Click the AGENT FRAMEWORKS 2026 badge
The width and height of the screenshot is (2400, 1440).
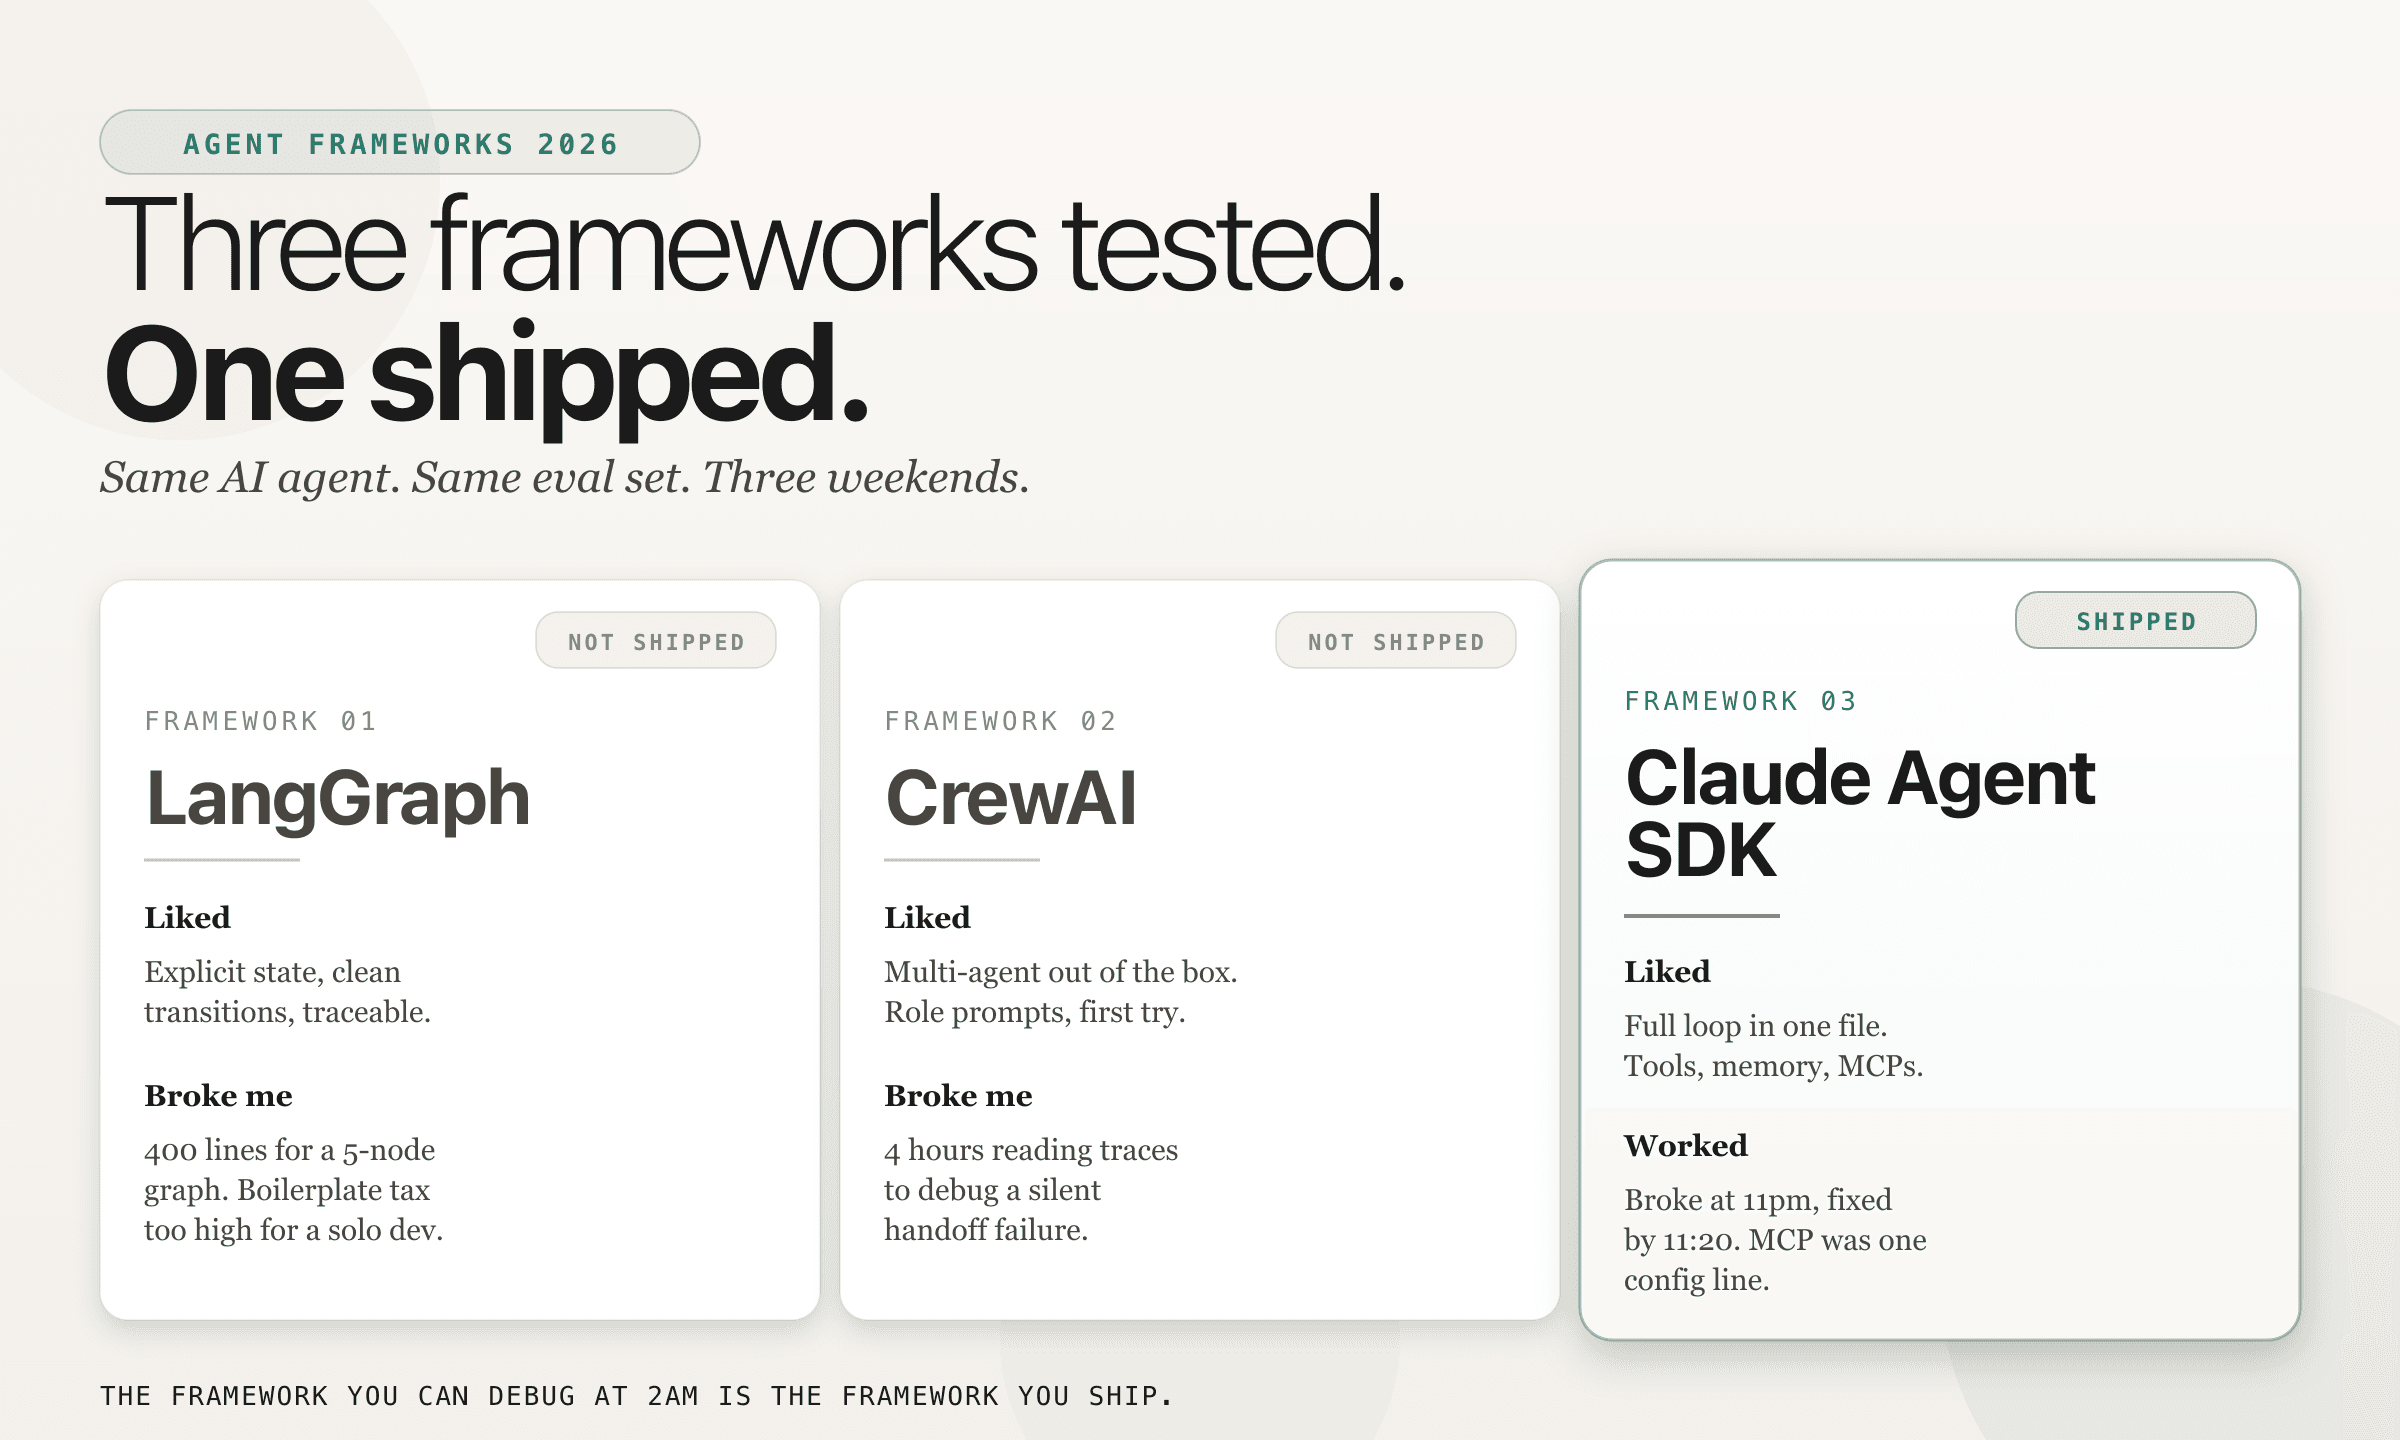[x=398, y=142]
